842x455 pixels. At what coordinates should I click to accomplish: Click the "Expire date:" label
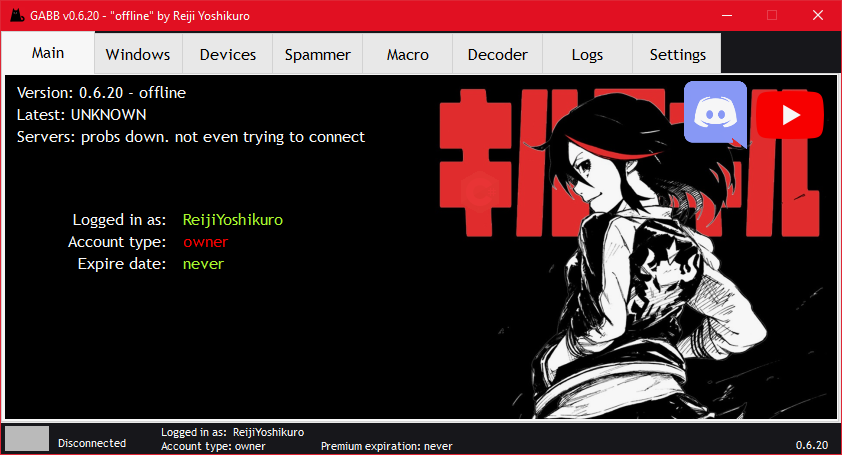[122, 264]
